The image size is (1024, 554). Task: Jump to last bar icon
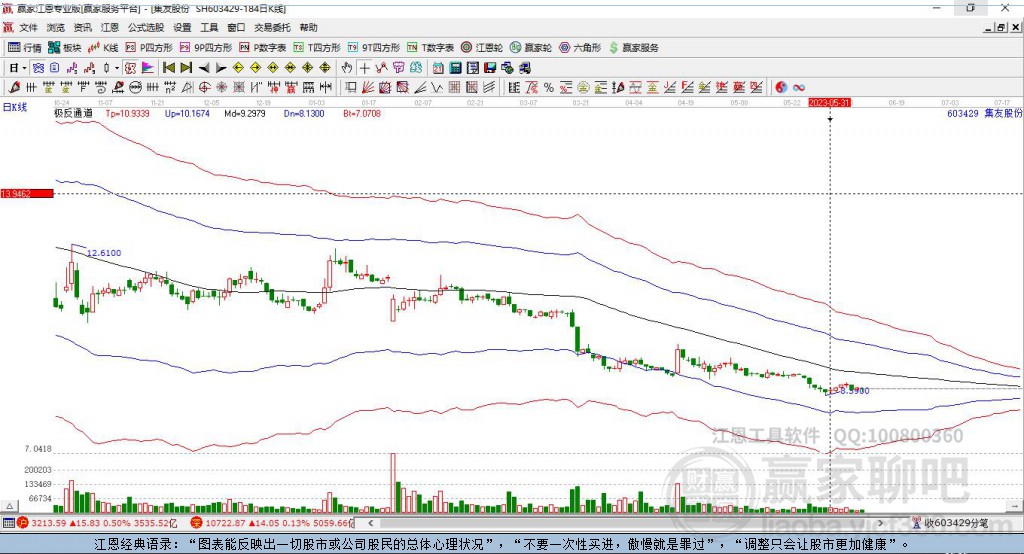pos(186,68)
